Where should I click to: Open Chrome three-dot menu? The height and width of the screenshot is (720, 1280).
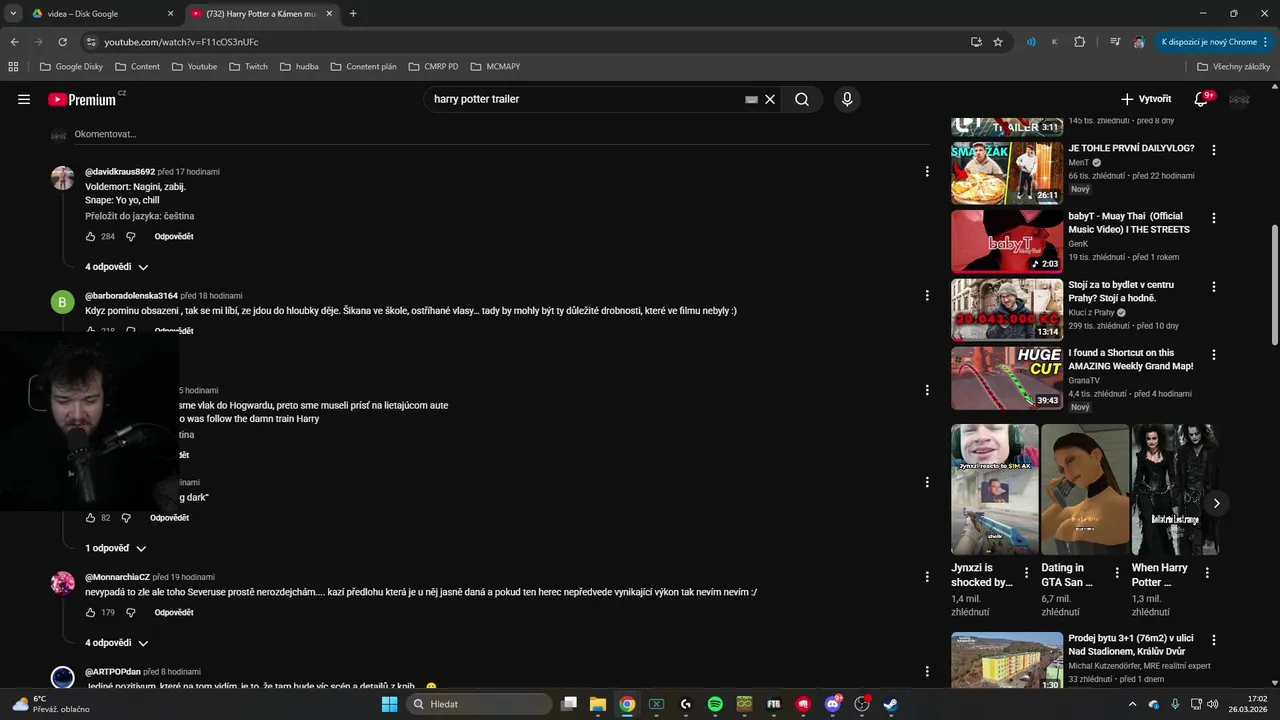click(1266, 42)
